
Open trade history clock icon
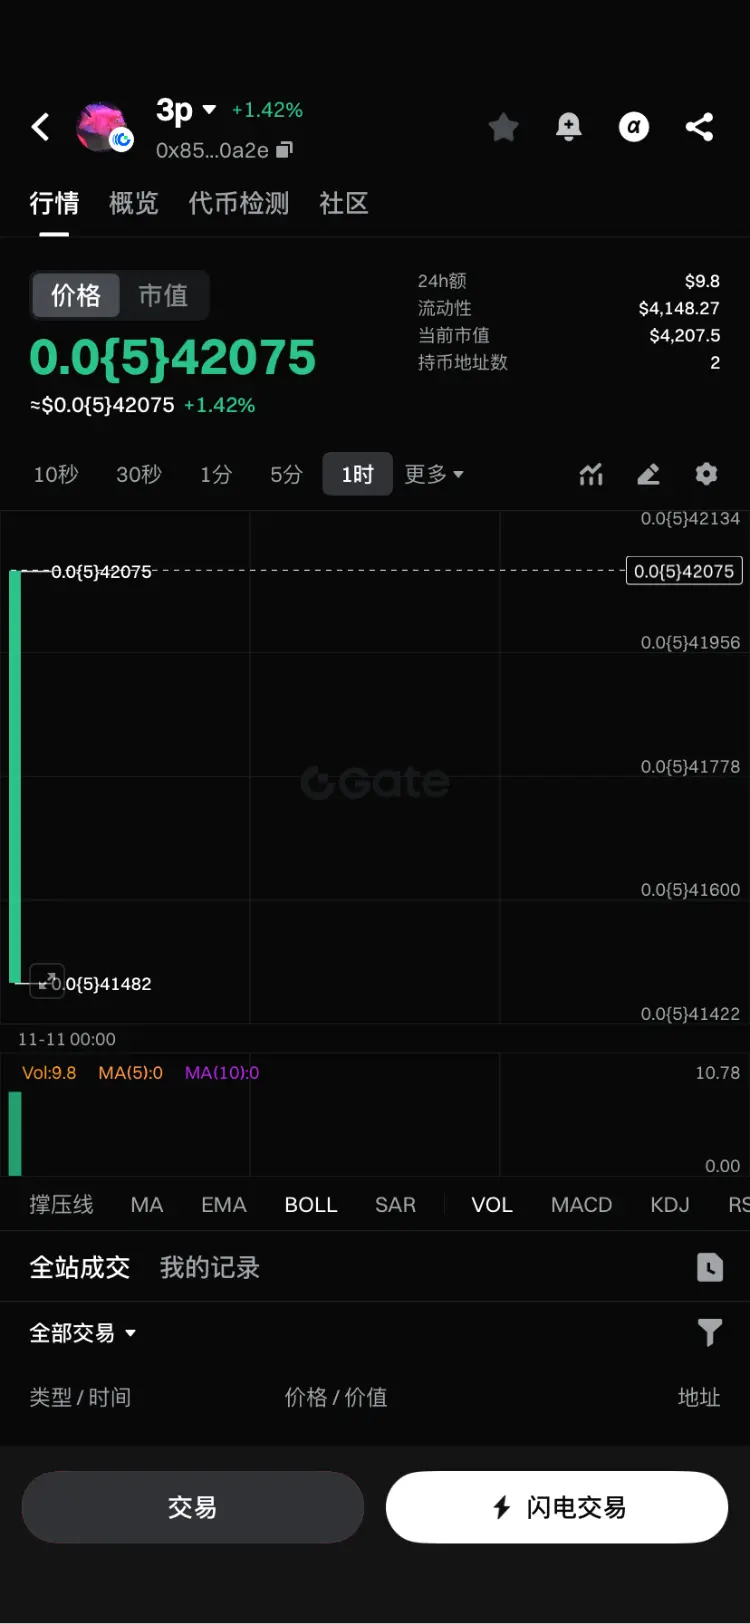(x=709, y=1267)
